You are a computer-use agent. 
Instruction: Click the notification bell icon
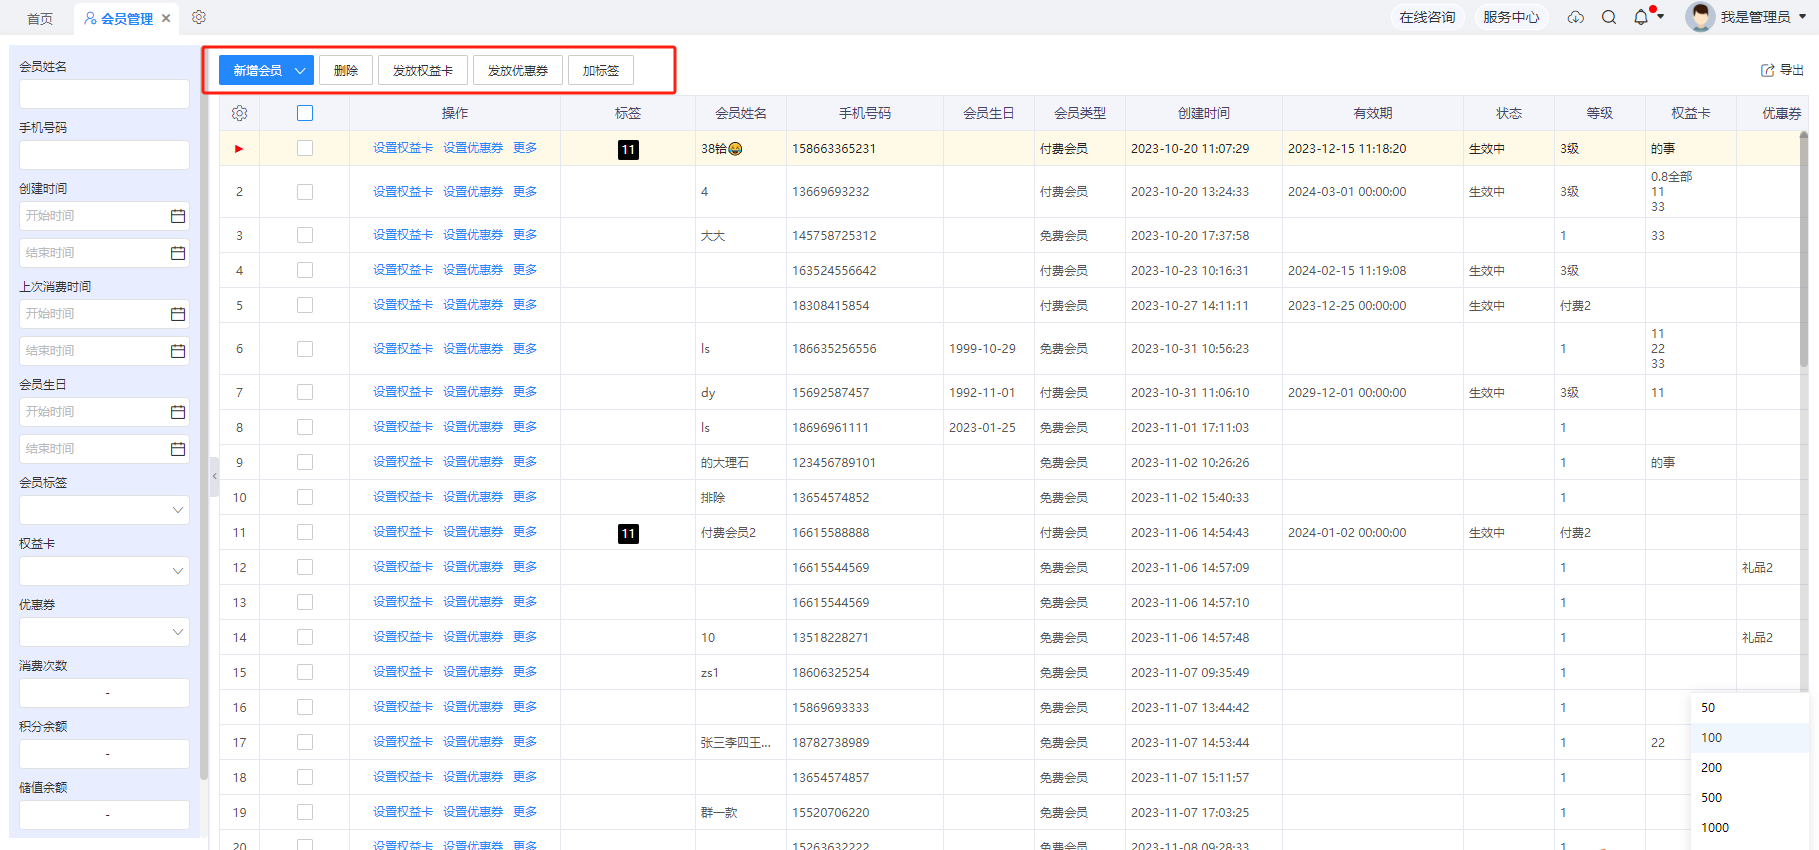(x=1641, y=17)
